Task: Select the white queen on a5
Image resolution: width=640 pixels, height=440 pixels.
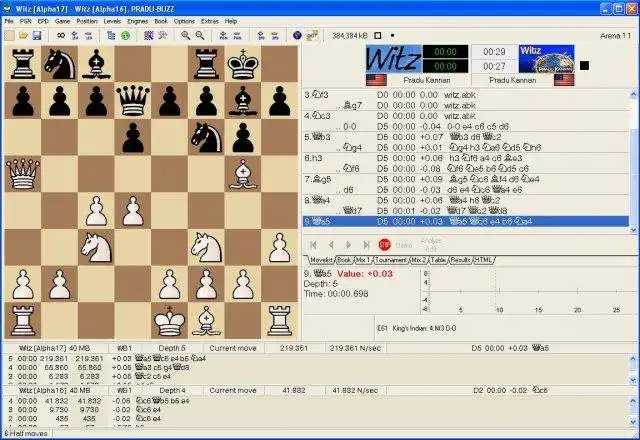Action: pos(23,174)
